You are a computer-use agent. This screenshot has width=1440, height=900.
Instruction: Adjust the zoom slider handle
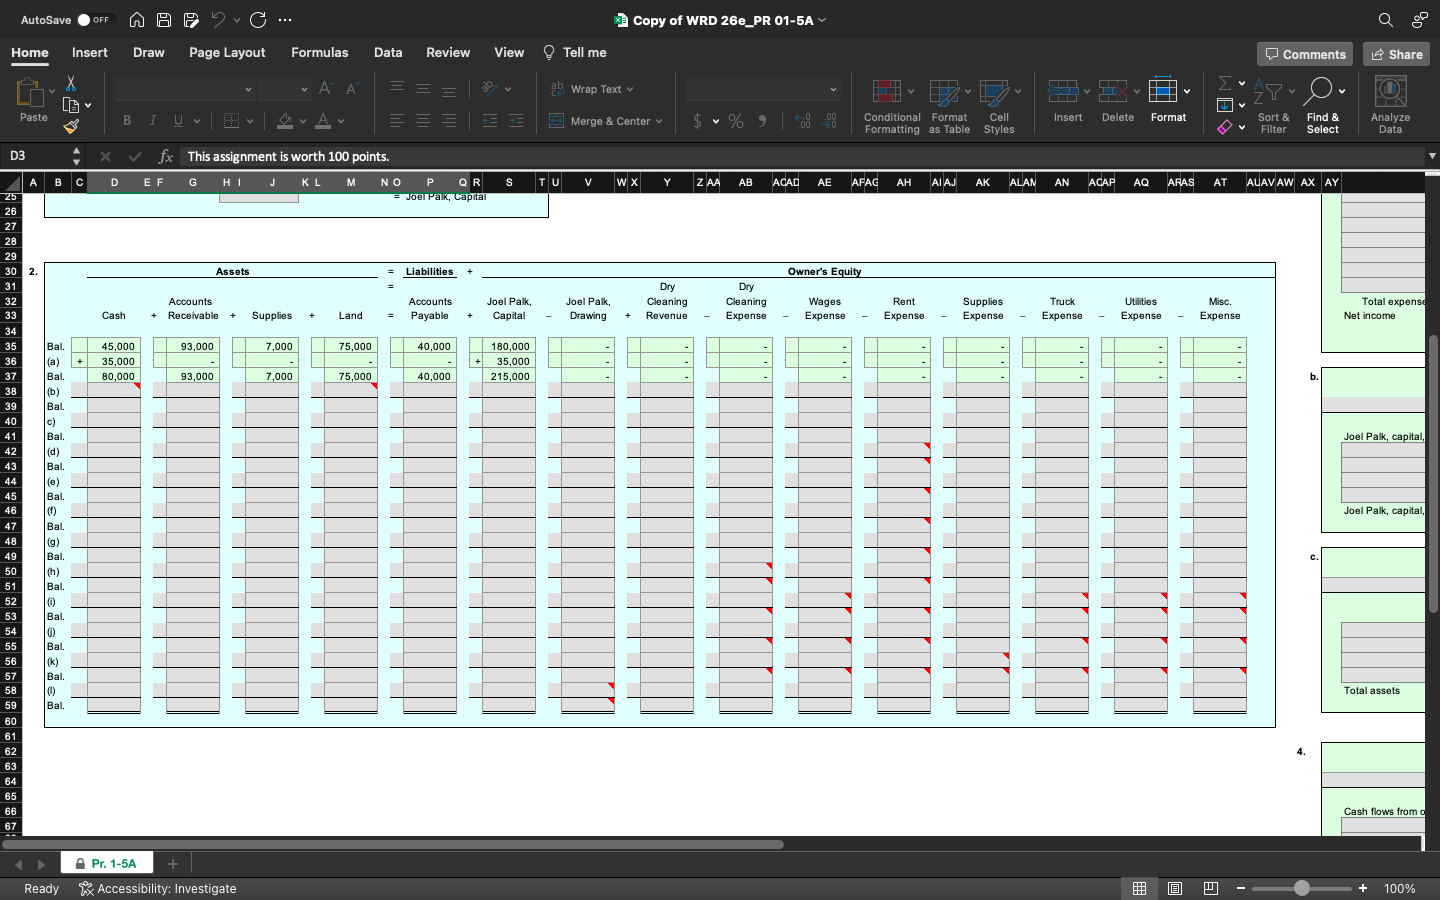coord(1301,889)
